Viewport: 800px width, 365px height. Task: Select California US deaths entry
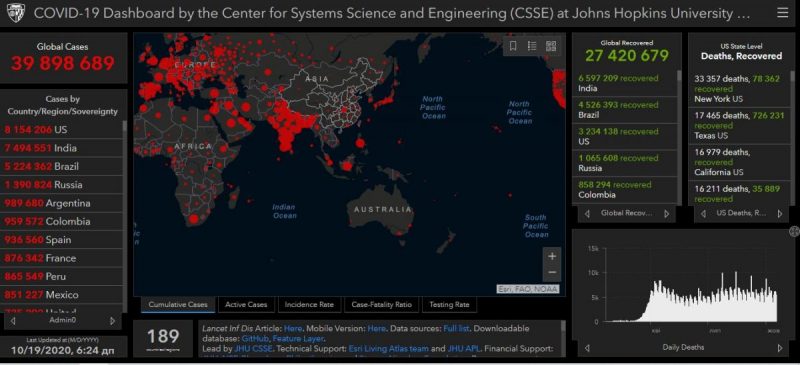pyautogui.click(x=740, y=162)
